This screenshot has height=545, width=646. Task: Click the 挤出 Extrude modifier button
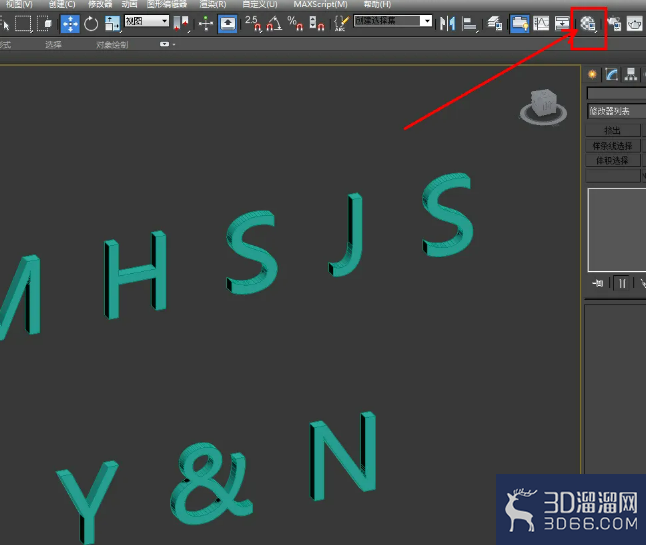pos(613,131)
